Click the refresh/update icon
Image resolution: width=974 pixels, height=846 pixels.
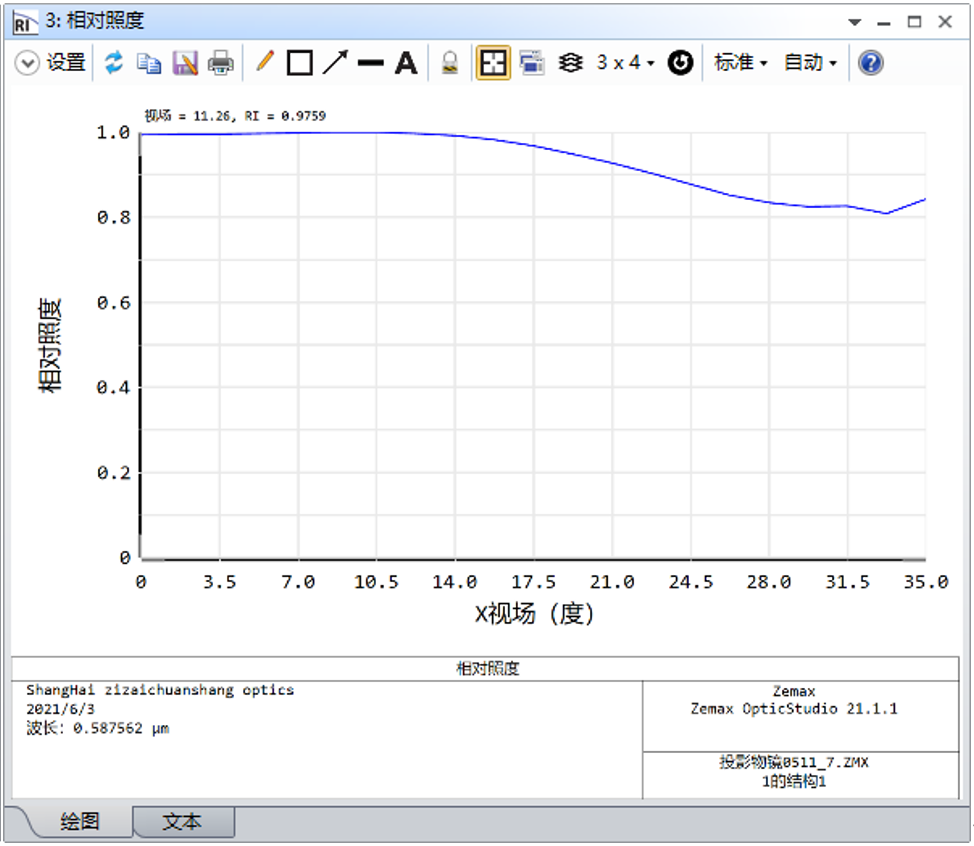point(114,63)
